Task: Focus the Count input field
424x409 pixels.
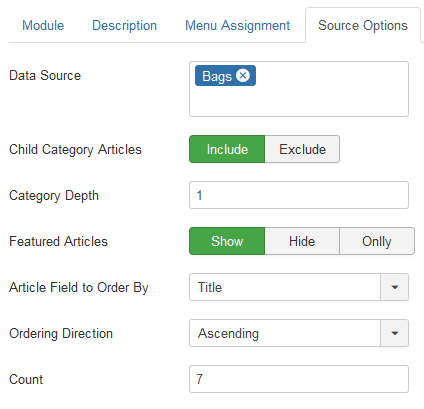Action: [299, 379]
